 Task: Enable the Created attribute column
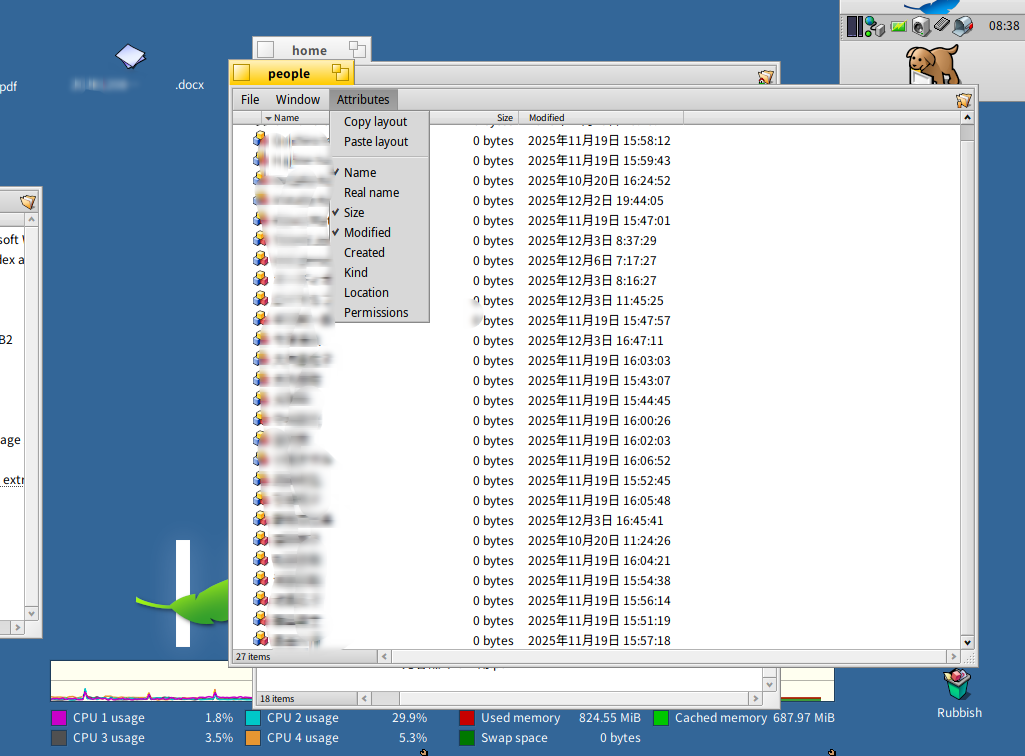tap(364, 253)
